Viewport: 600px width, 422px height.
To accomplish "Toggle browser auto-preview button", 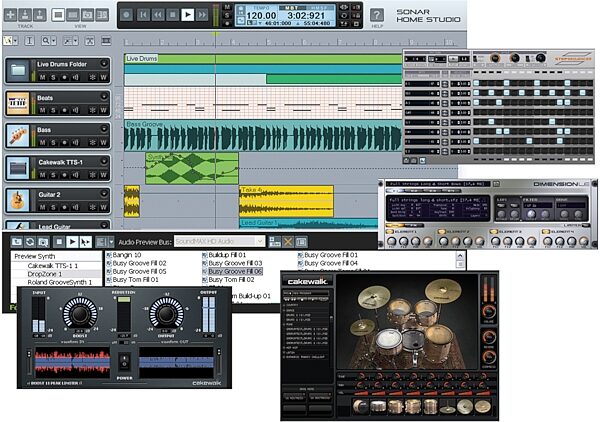I will click(x=85, y=242).
